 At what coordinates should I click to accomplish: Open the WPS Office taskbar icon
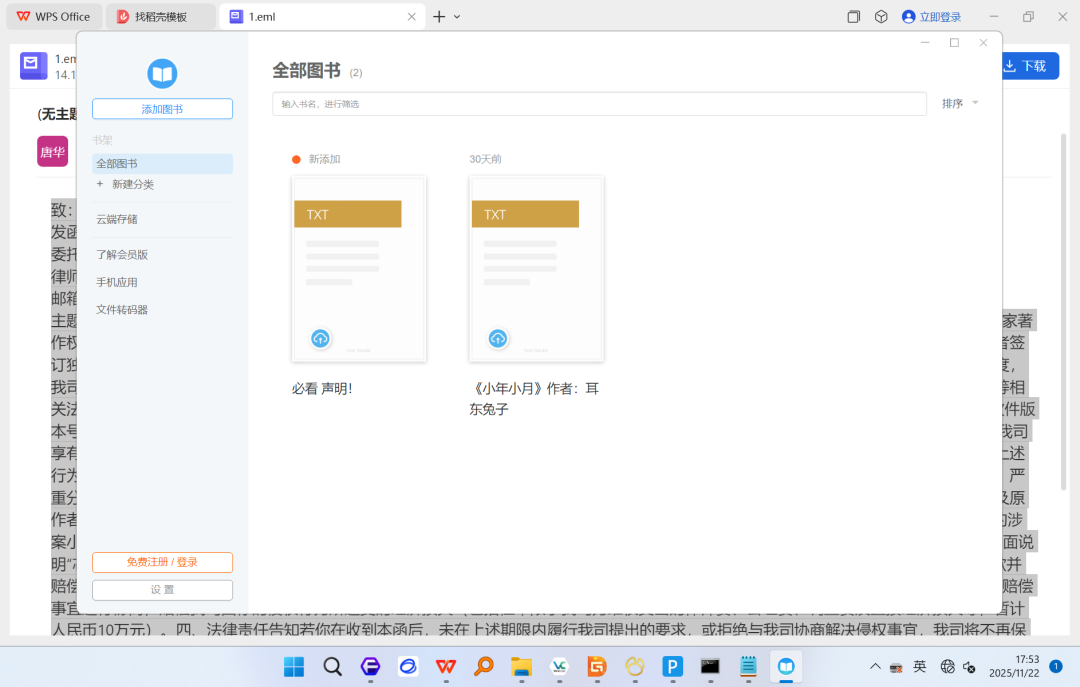[x=446, y=666]
